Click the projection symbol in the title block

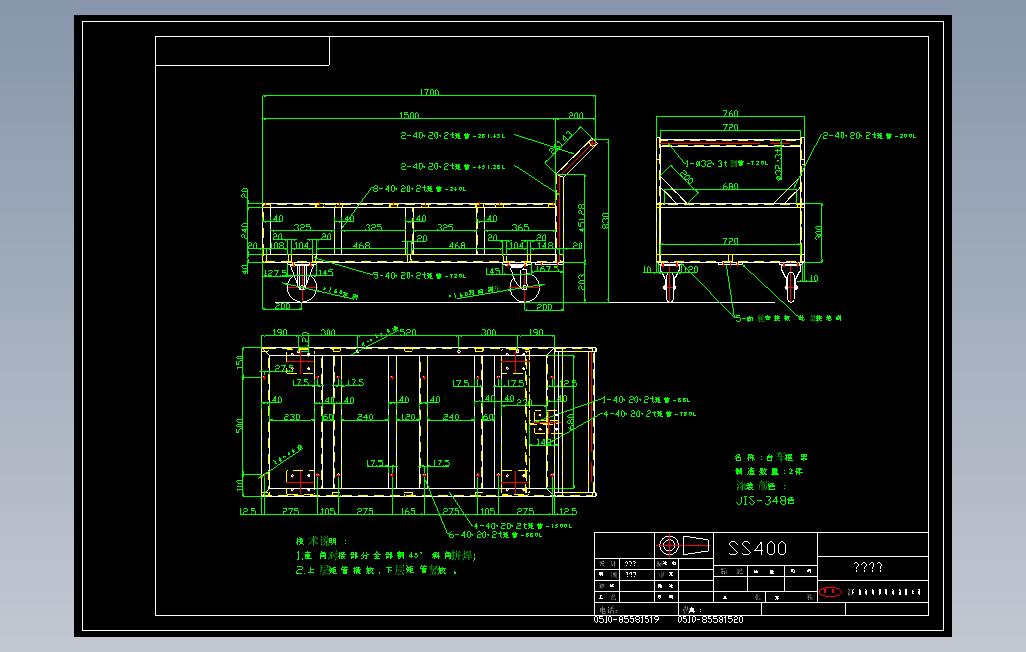(682, 545)
